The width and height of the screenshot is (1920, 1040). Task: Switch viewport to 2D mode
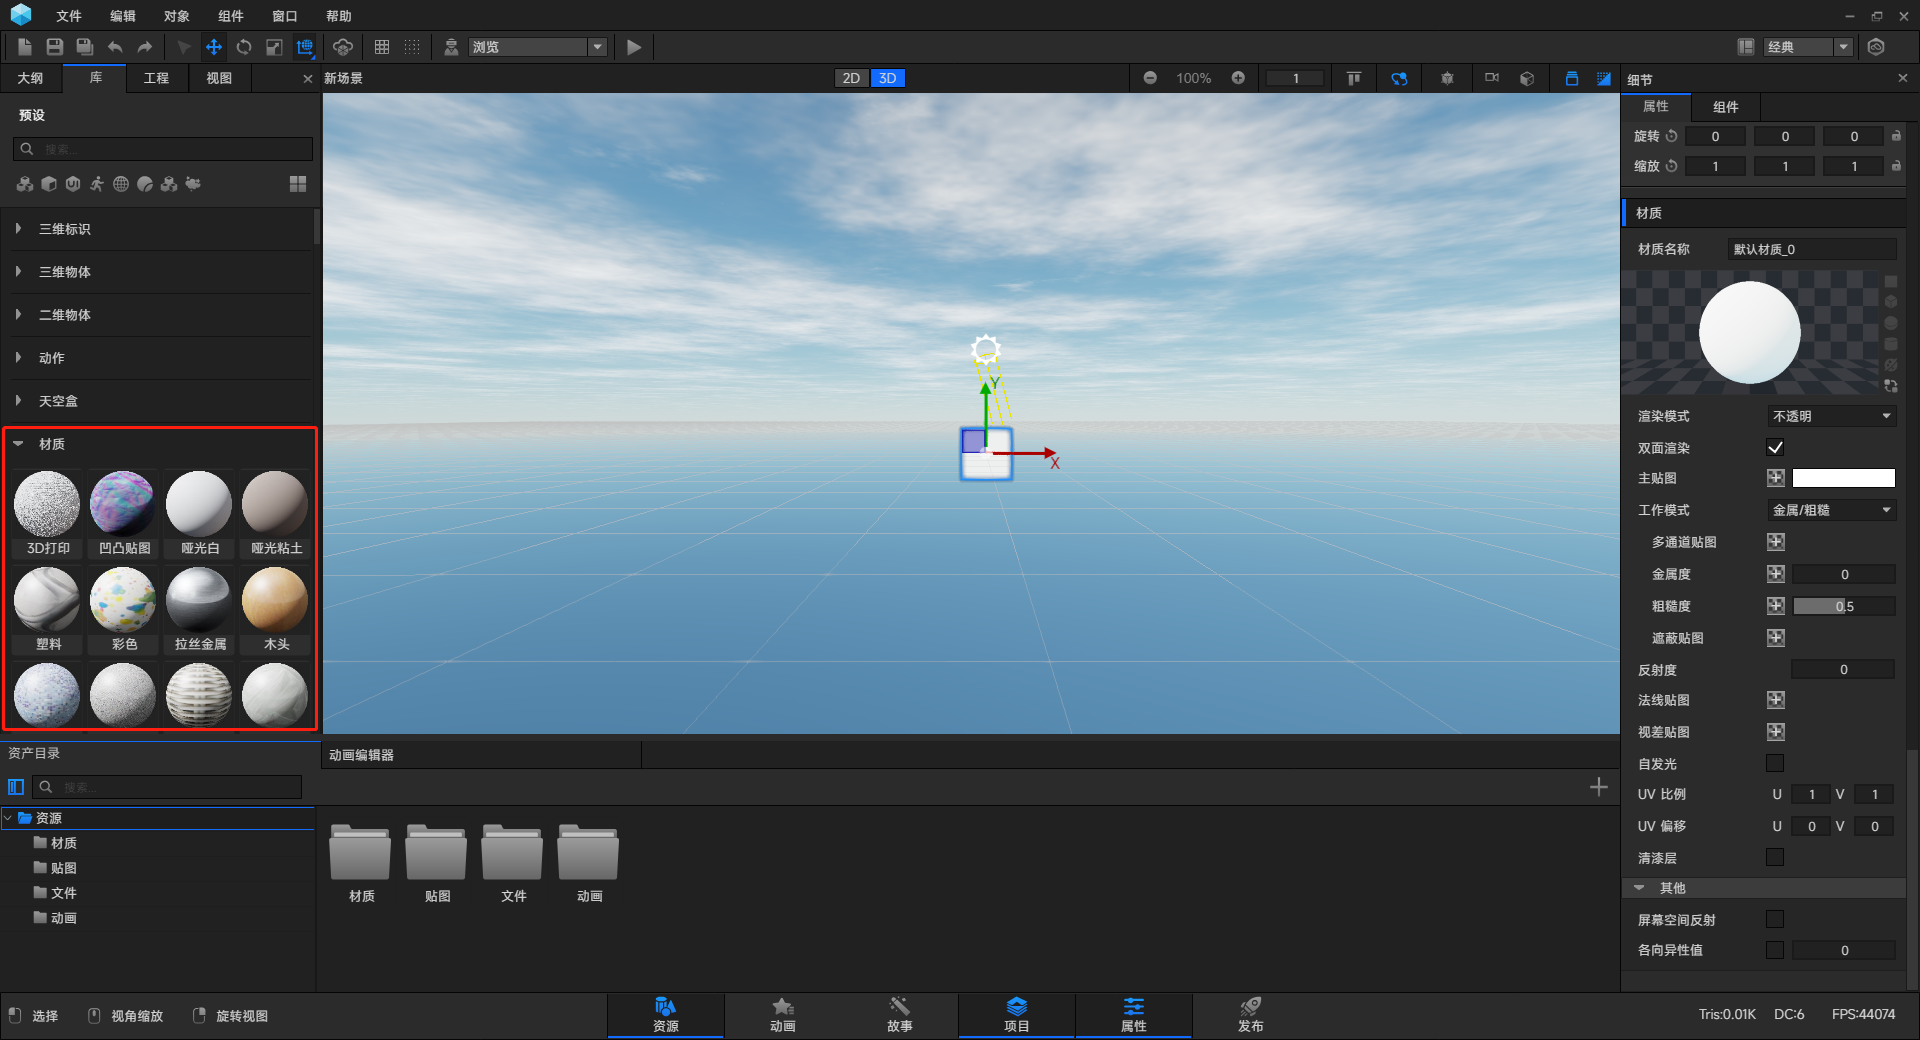click(x=851, y=78)
